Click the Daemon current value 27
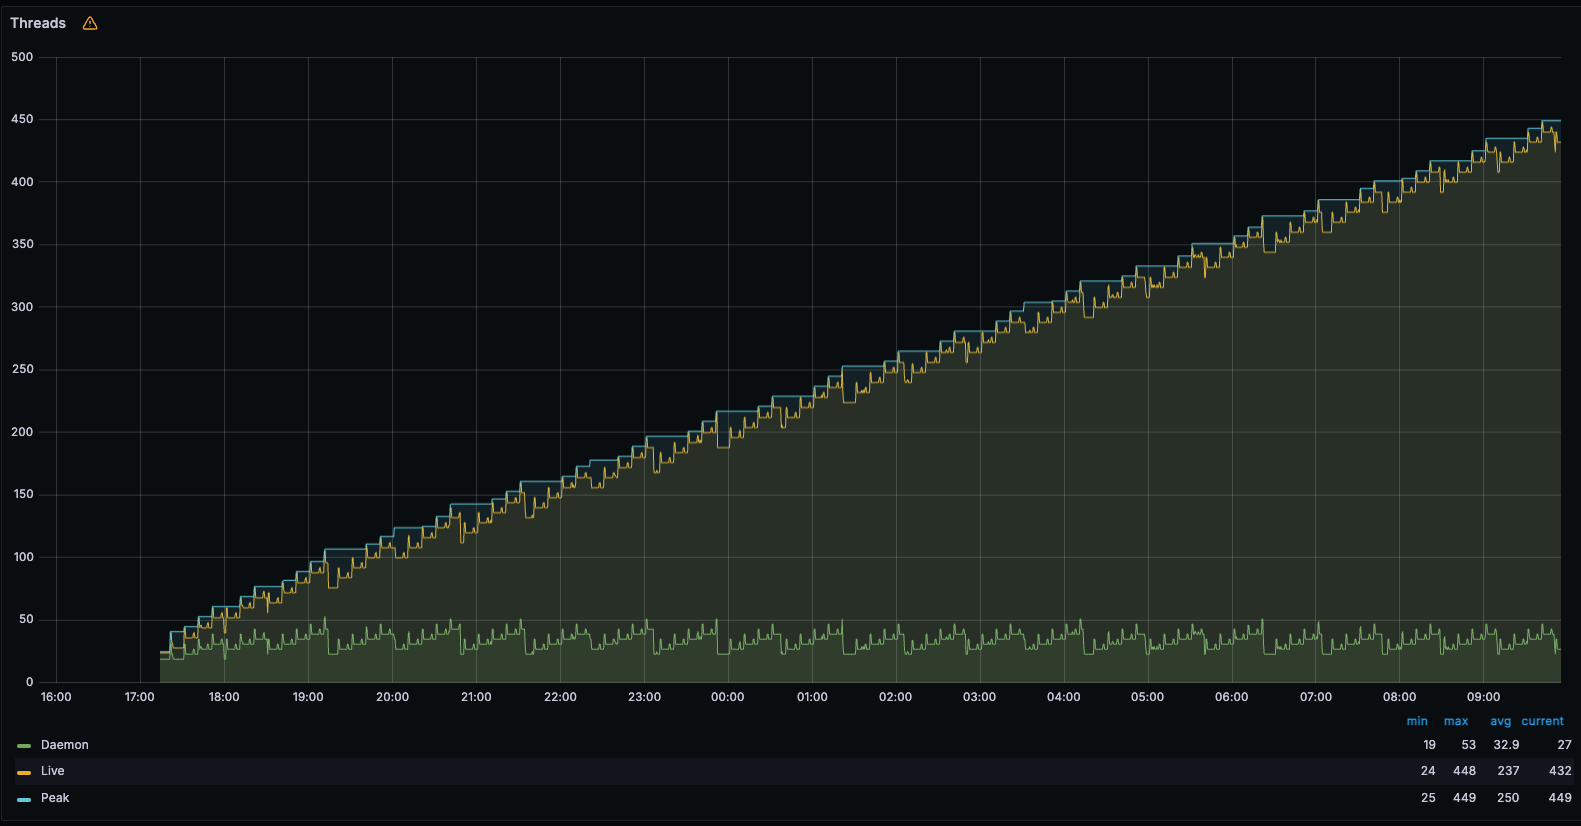 pos(1565,745)
